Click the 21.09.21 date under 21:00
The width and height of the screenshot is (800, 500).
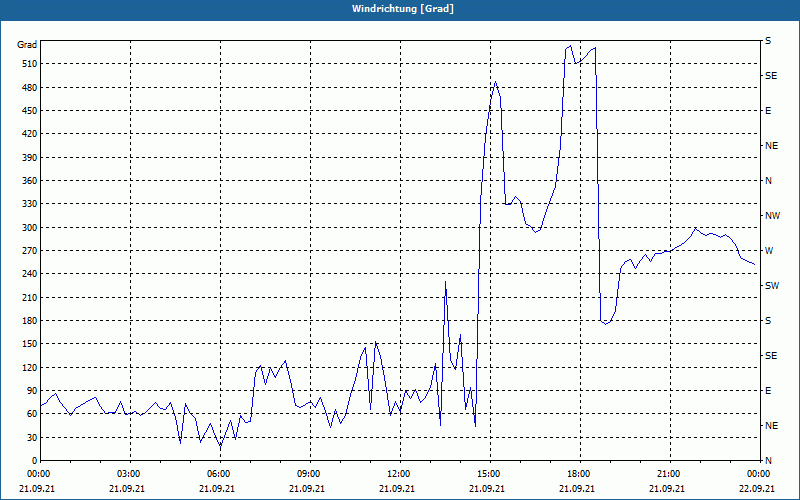(x=667, y=489)
